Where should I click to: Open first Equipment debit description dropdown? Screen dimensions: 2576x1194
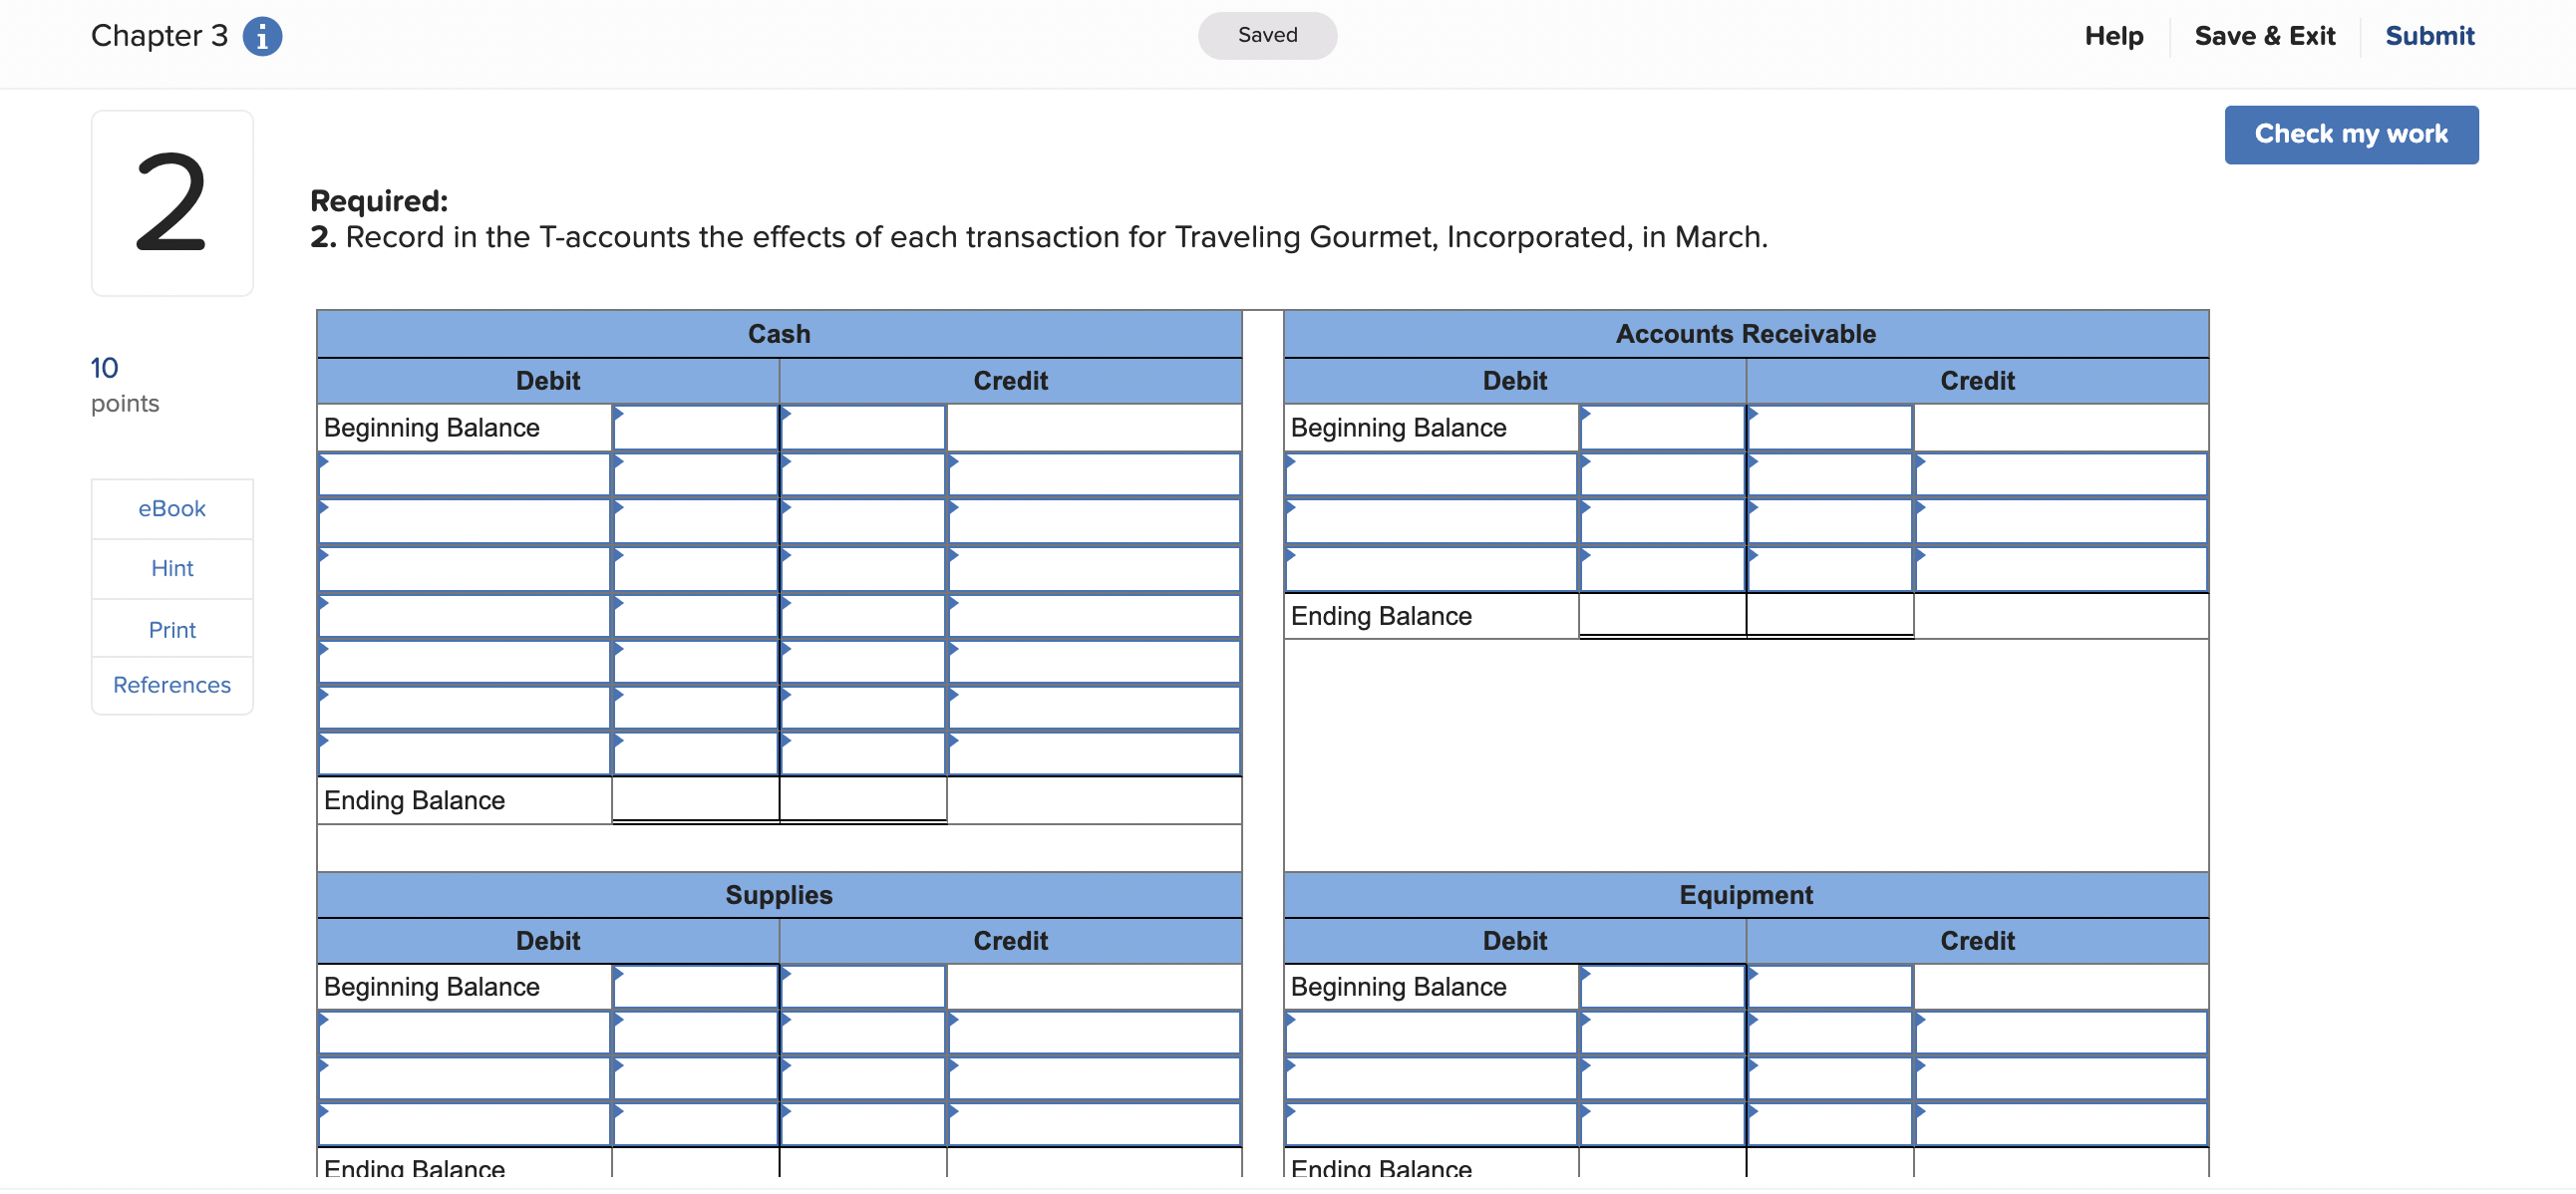[1430, 1034]
